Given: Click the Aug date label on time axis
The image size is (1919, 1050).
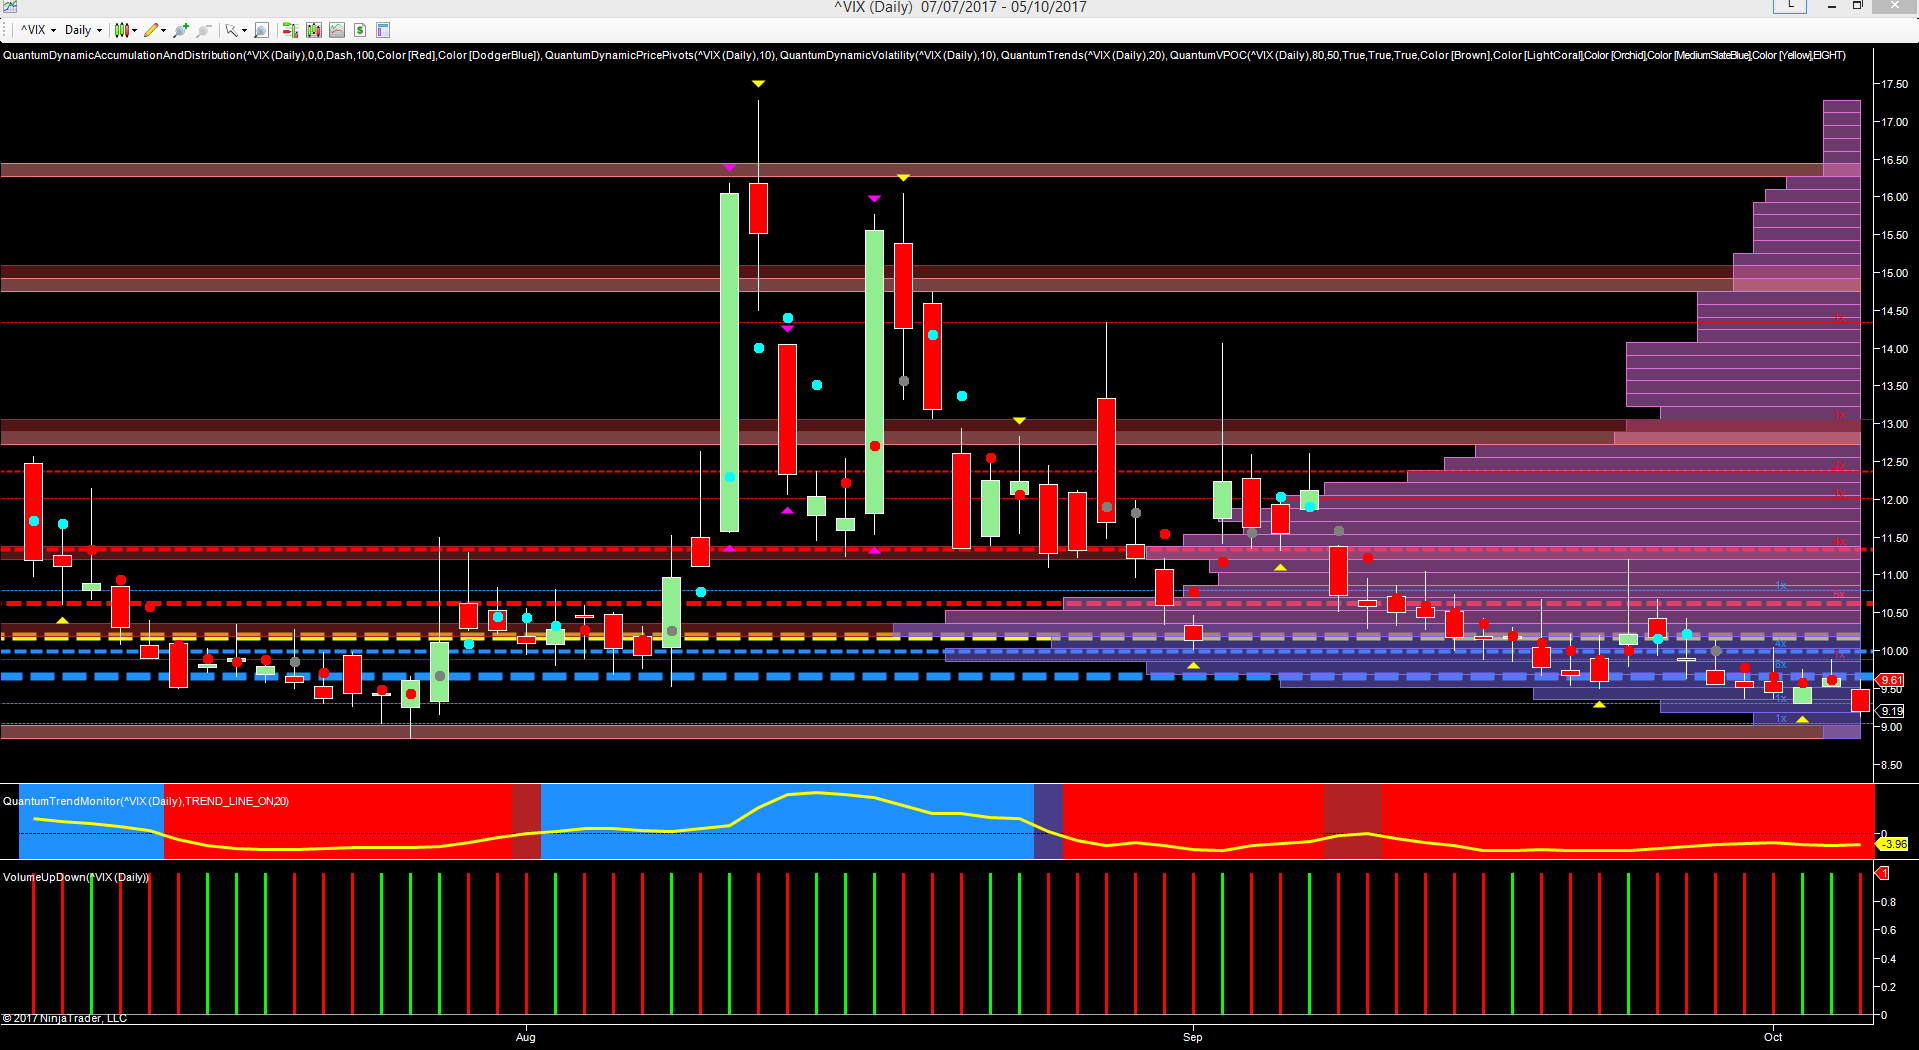Looking at the screenshot, I should (526, 1037).
